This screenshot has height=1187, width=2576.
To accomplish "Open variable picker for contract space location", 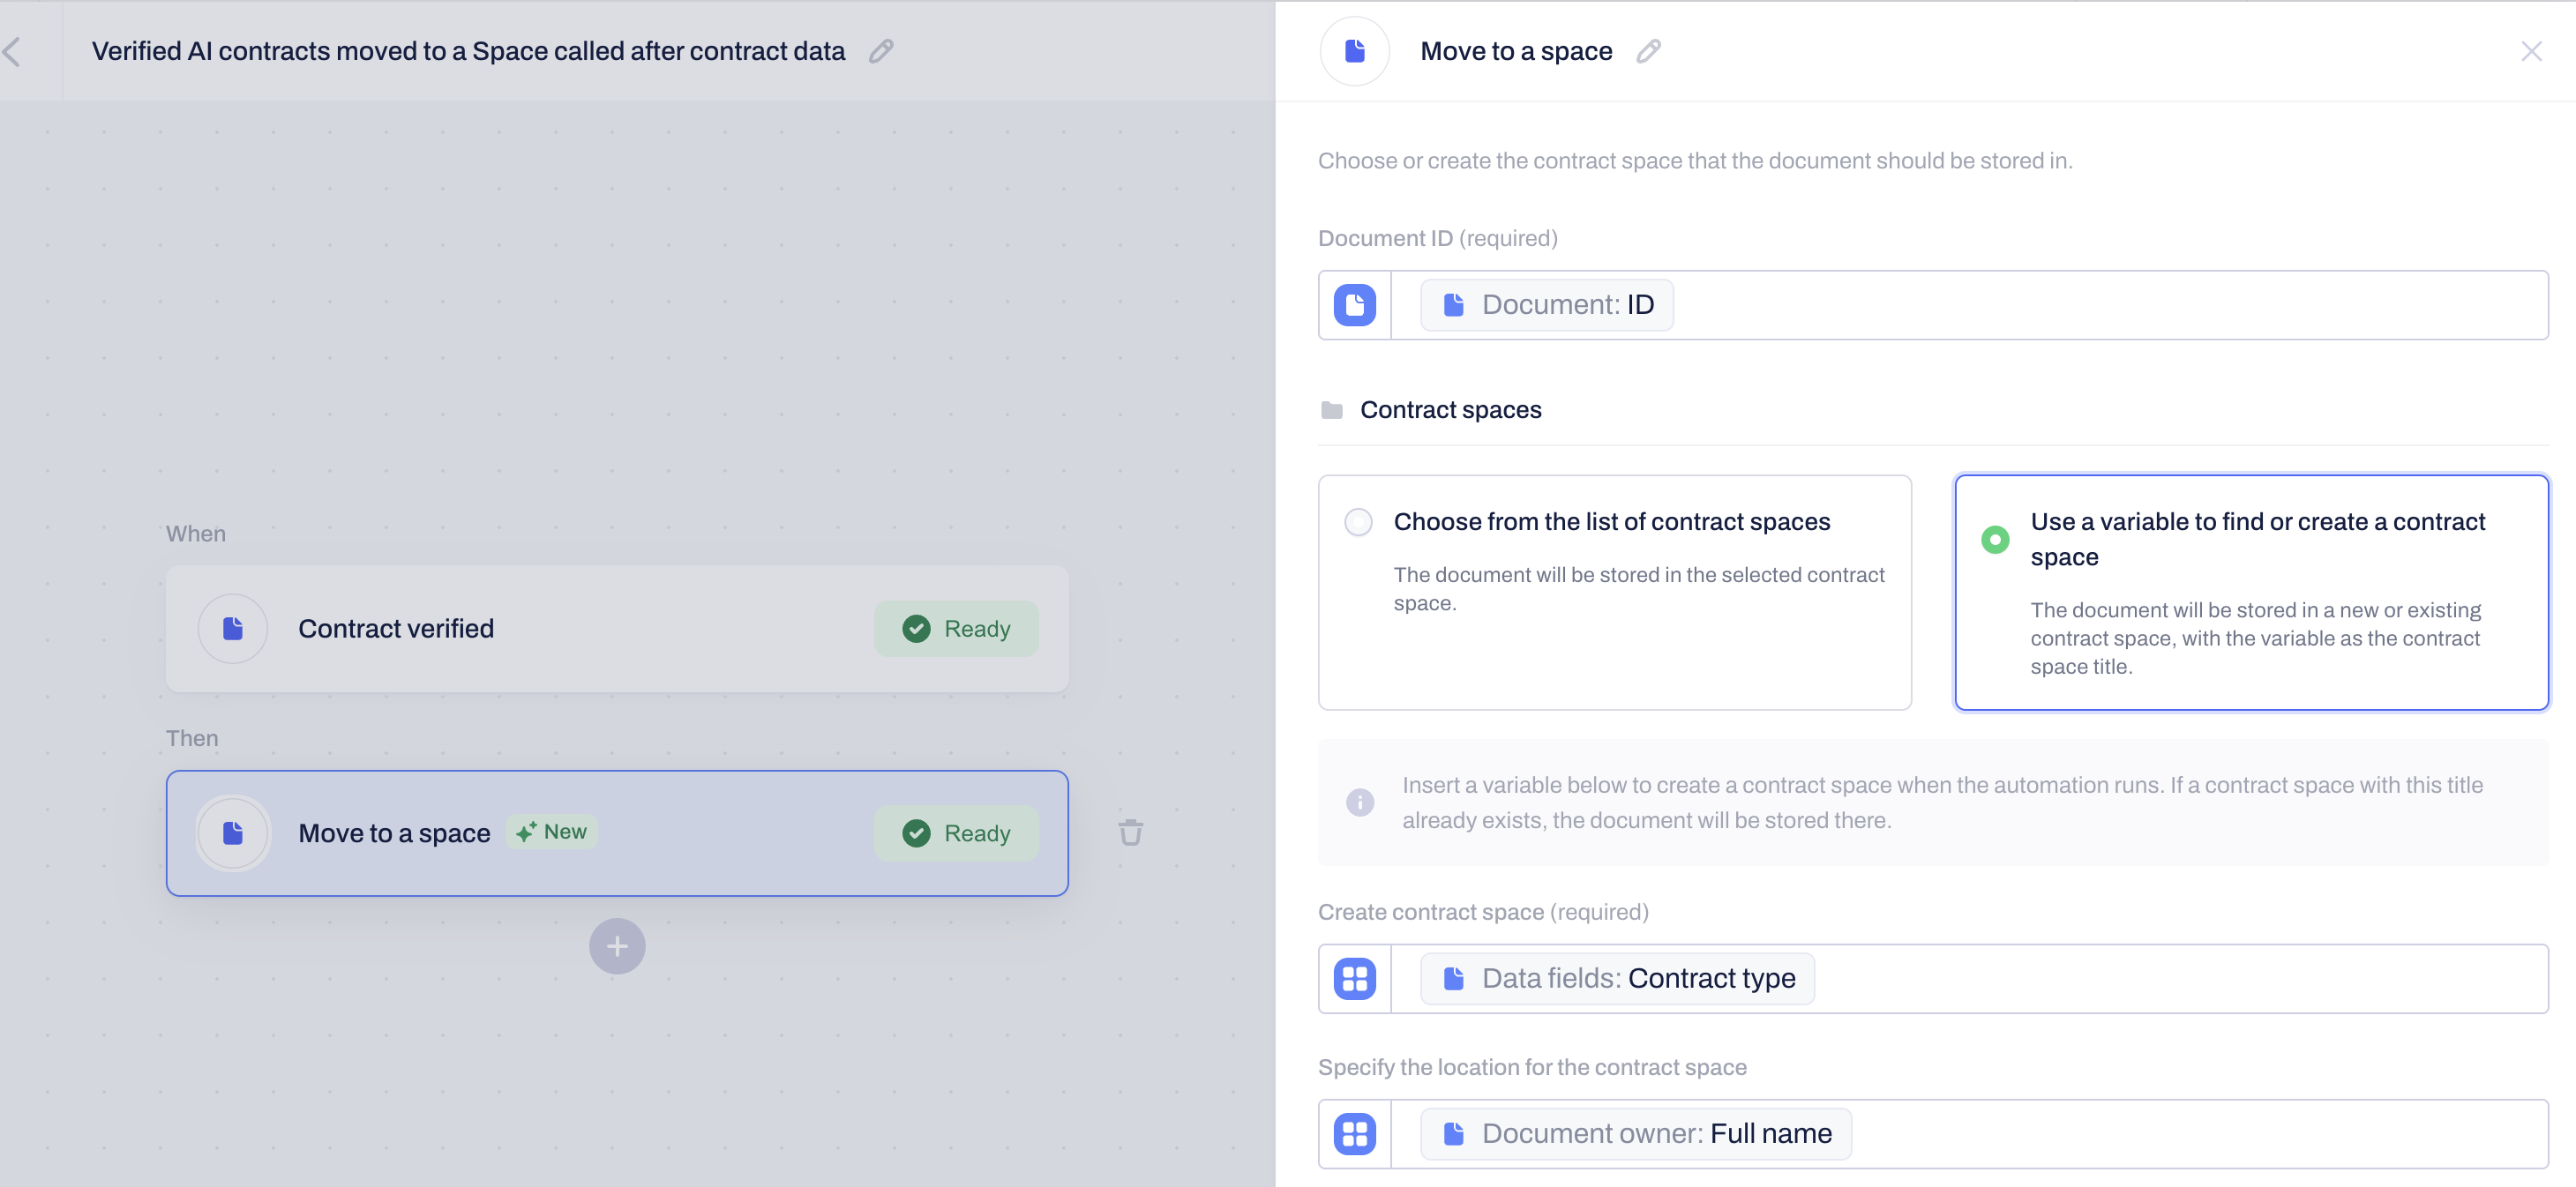I will [x=1354, y=1134].
